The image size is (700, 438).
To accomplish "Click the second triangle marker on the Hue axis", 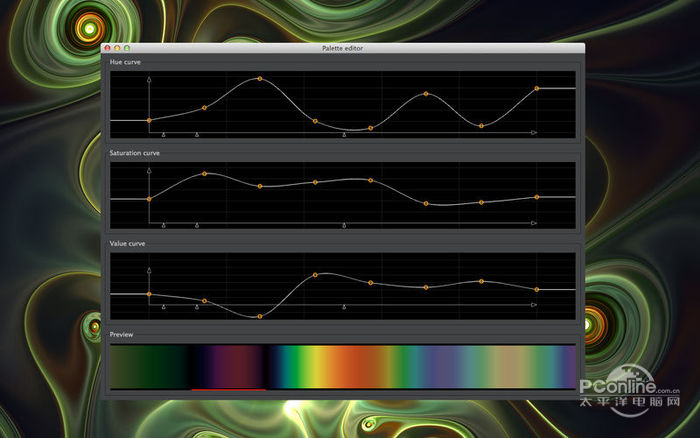I will (x=197, y=134).
